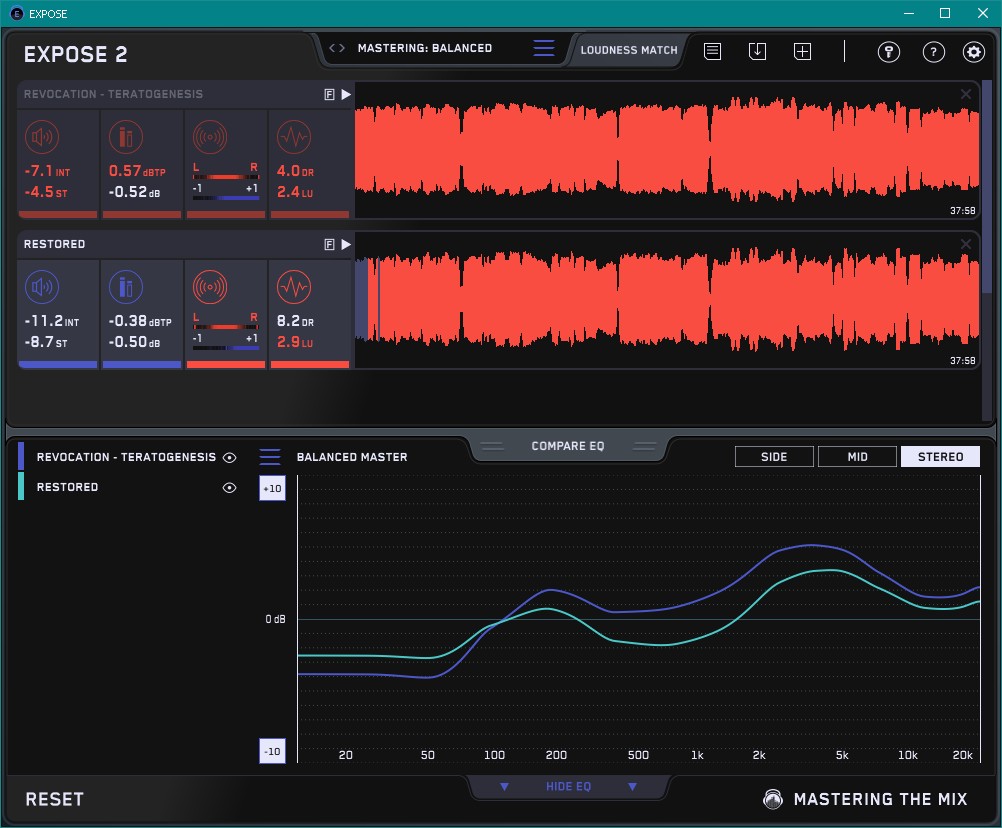The height and width of the screenshot is (828, 1002).
Task: Click the Reset button
Action: pyautogui.click(x=55, y=799)
